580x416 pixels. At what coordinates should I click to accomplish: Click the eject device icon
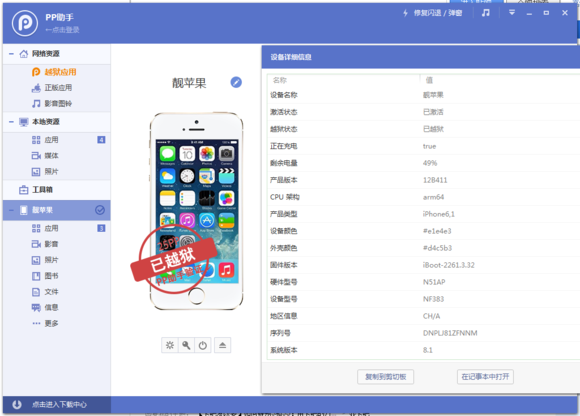[222, 345]
